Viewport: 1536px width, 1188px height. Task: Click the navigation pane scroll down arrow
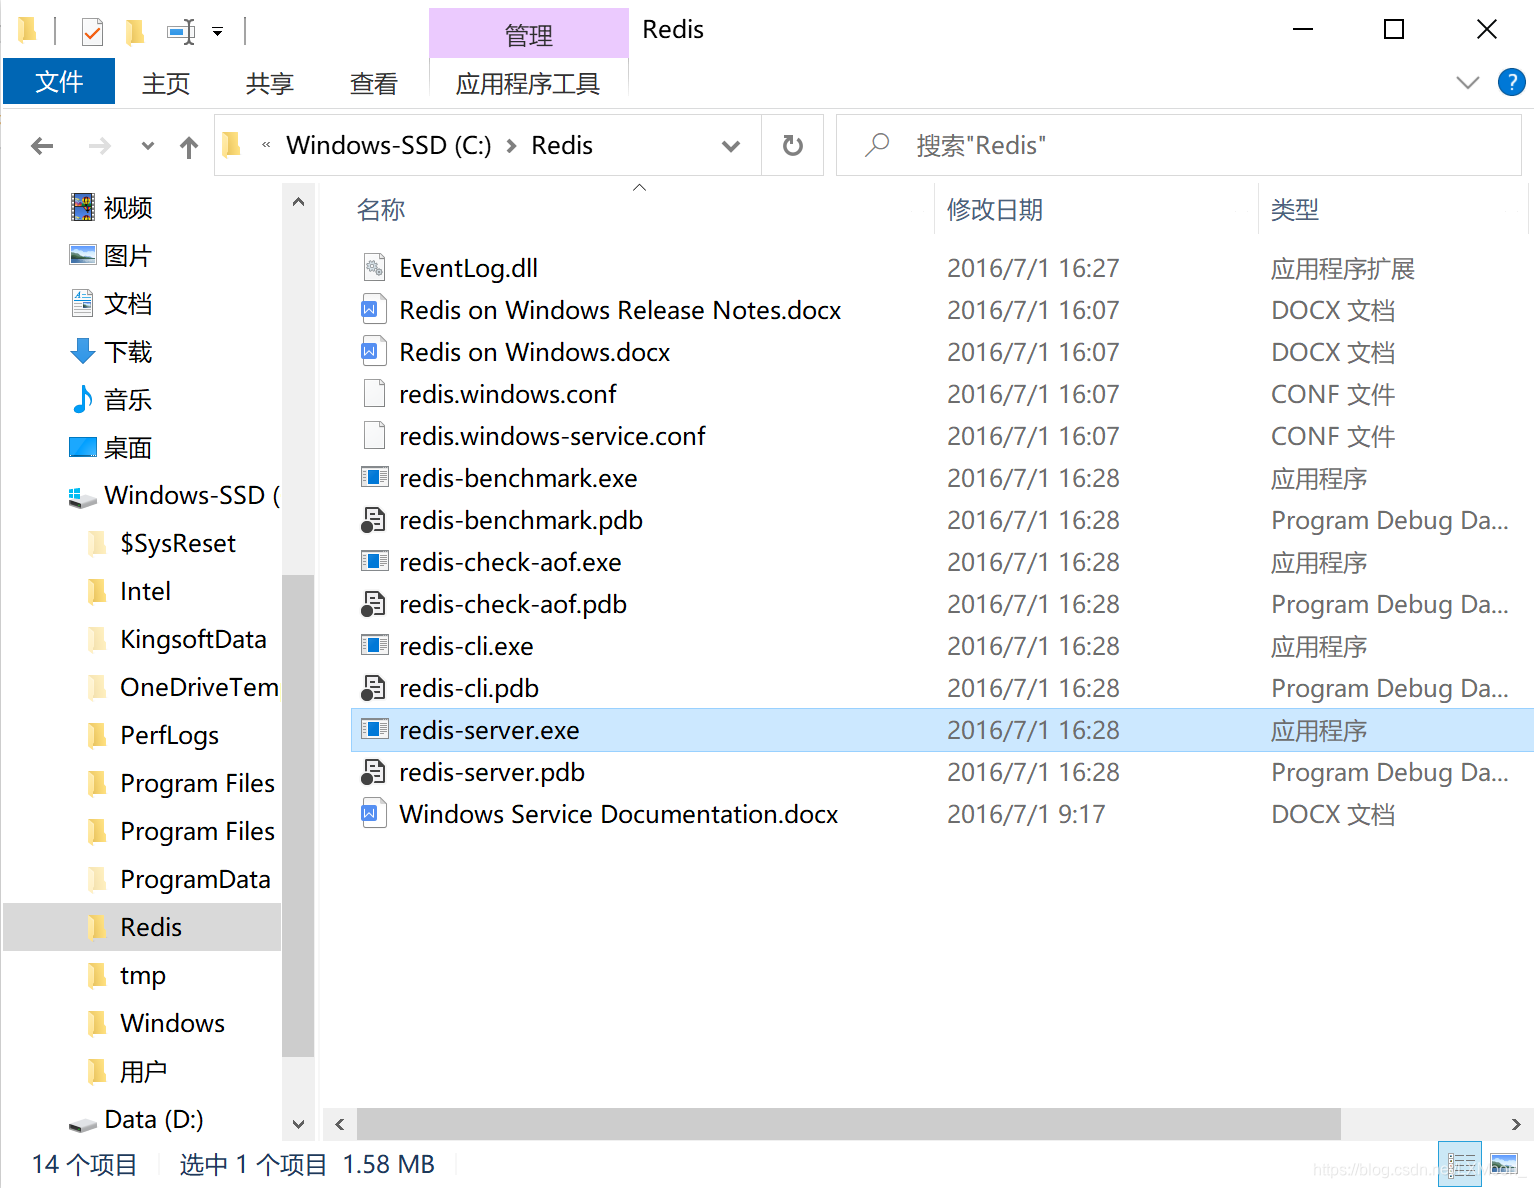(298, 1124)
